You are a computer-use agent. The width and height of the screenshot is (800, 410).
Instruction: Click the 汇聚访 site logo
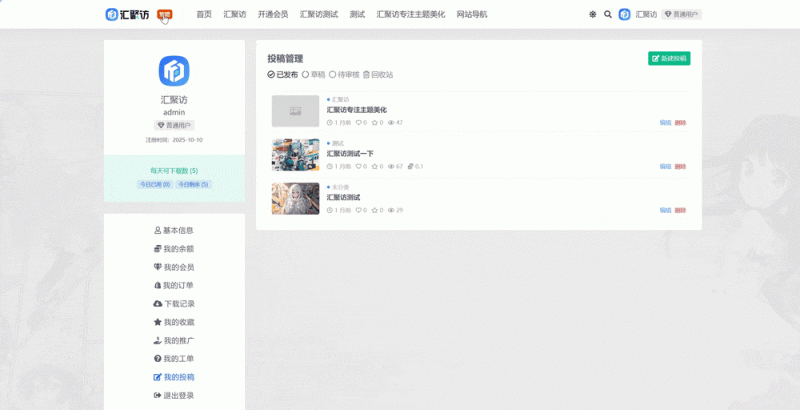pyautogui.click(x=128, y=14)
